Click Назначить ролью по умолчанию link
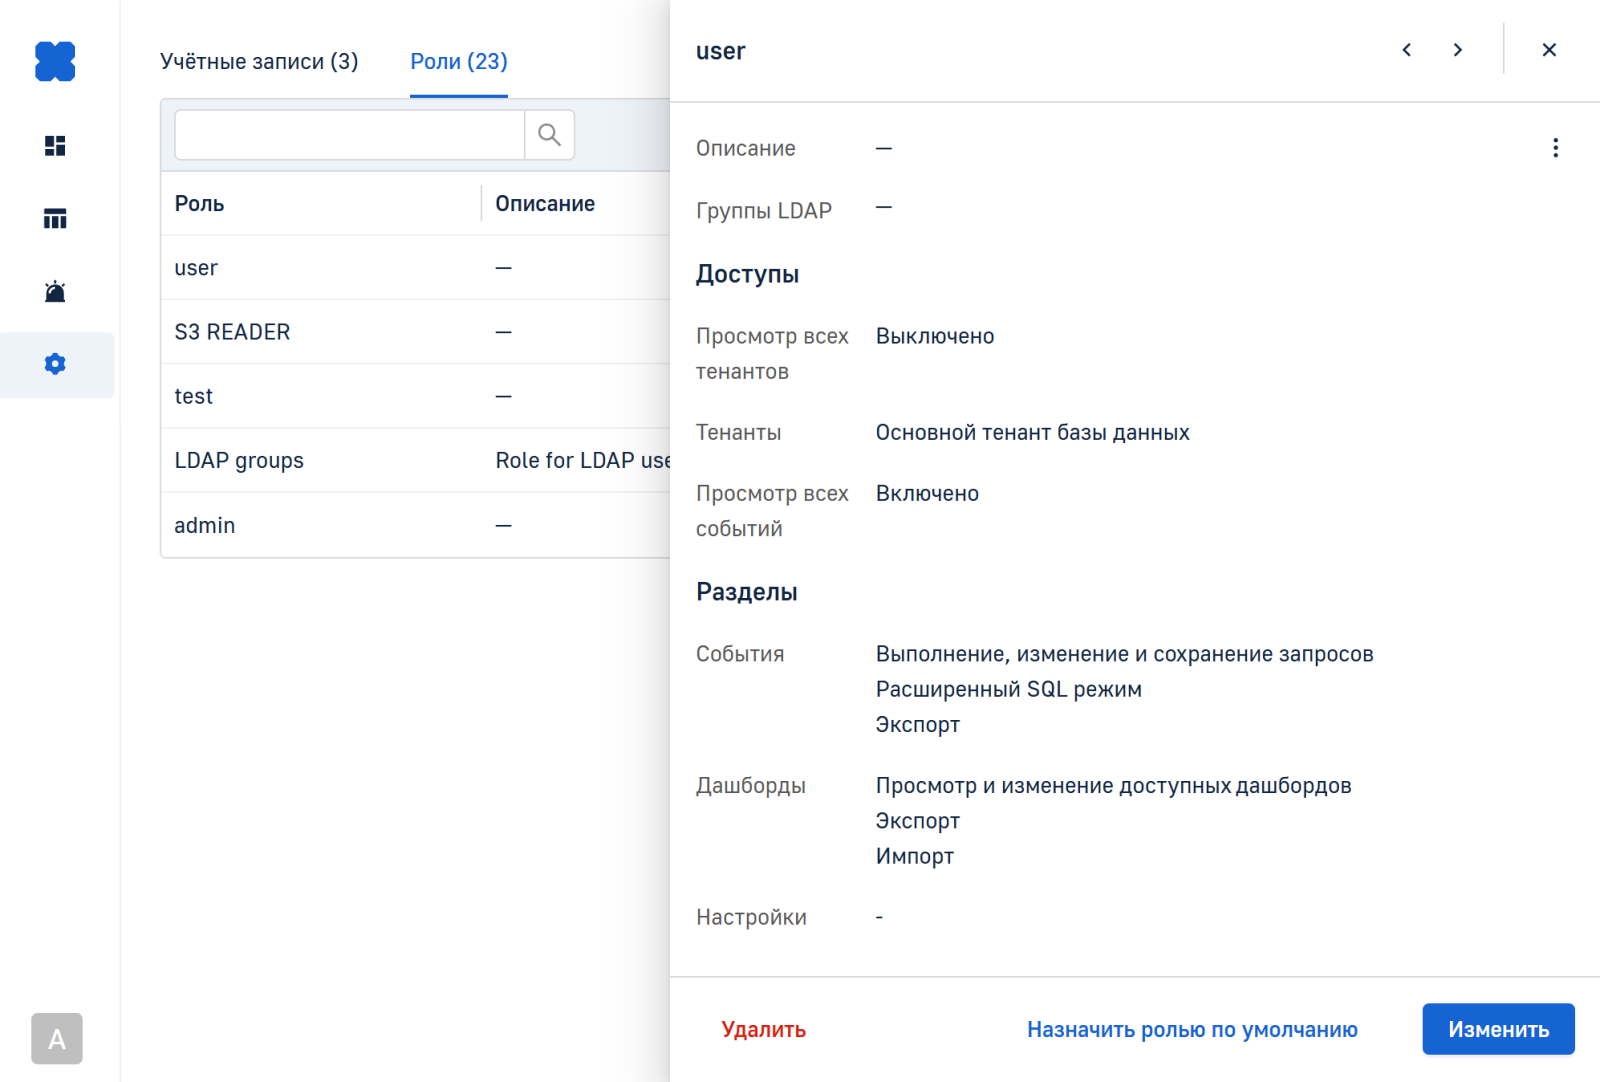This screenshot has height=1082, width=1600. click(x=1192, y=1029)
